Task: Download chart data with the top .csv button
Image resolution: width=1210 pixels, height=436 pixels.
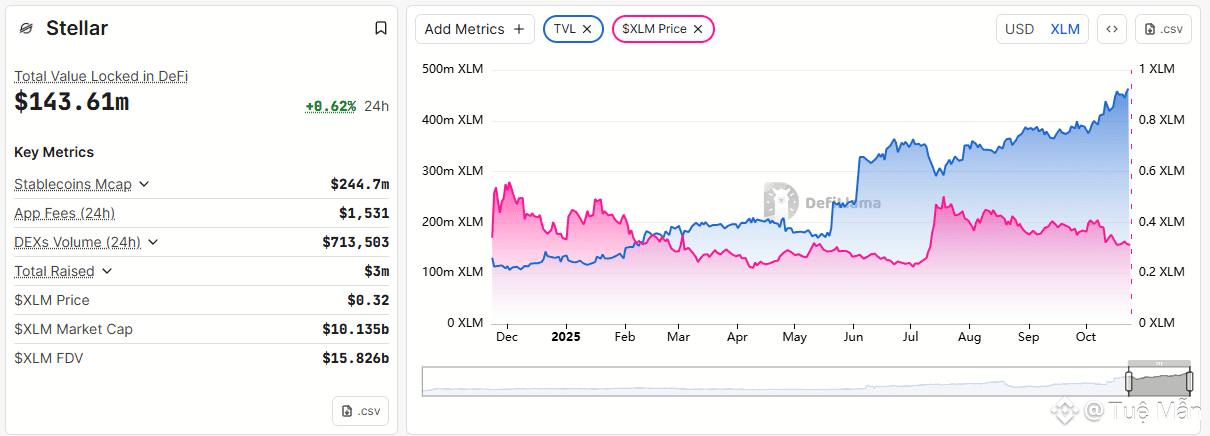Action: click(x=1166, y=29)
